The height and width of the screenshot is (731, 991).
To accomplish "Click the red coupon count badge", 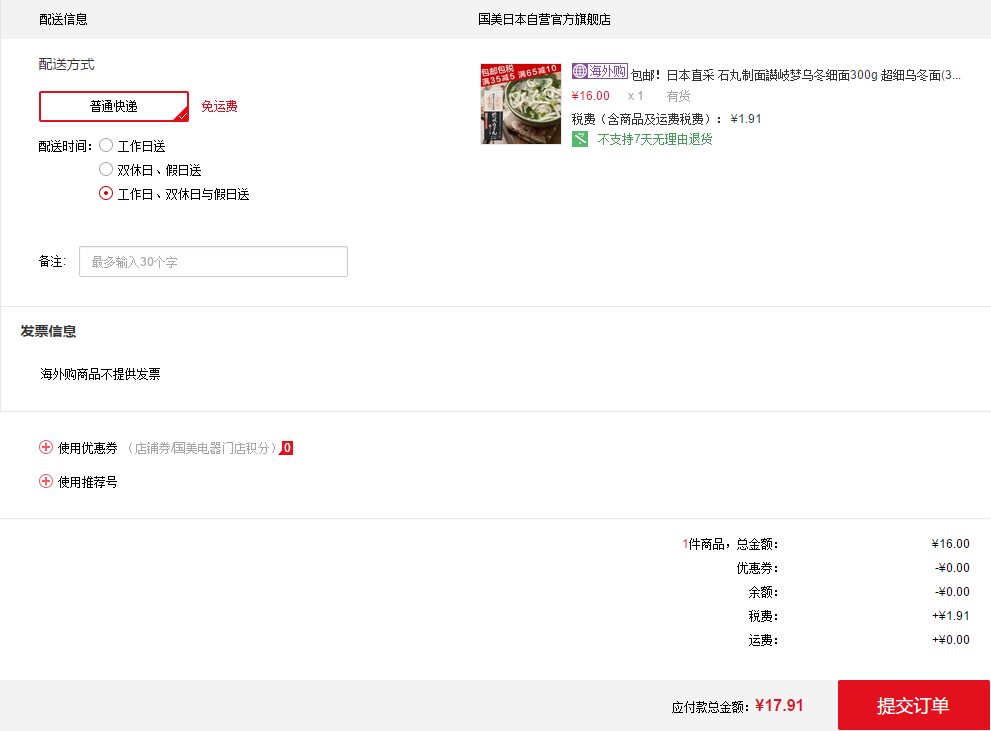I will click(x=286, y=447).
